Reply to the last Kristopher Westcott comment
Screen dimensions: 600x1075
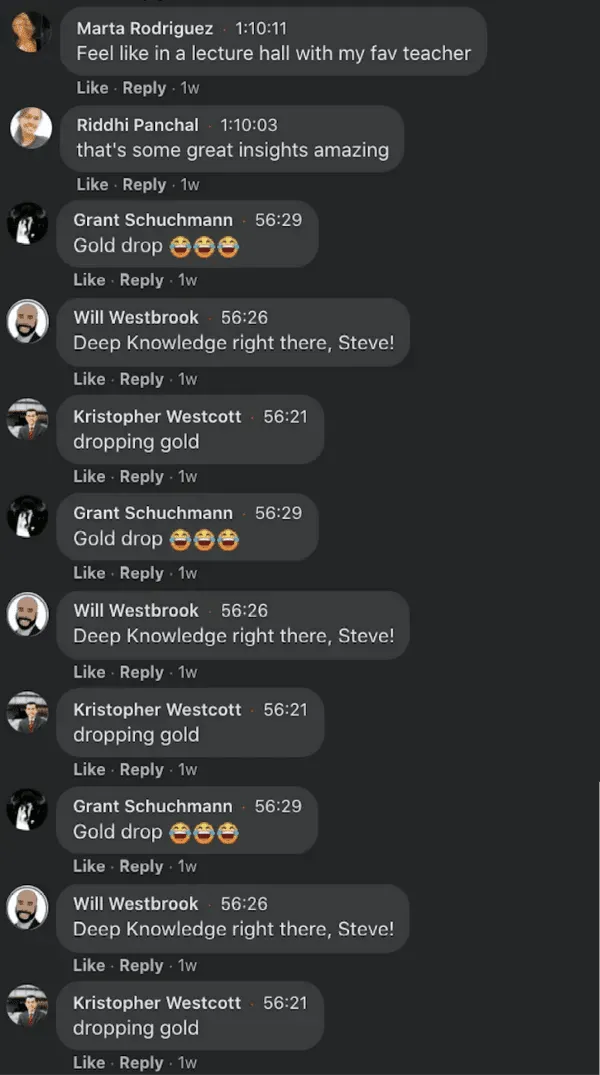coord(141,1063)
